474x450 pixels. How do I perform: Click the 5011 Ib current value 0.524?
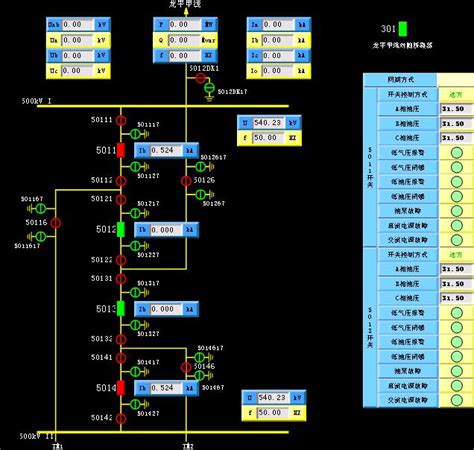click(166, 151)
